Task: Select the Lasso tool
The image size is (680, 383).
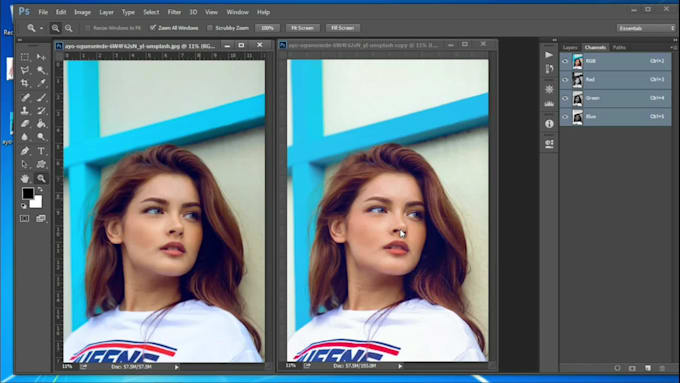Action: pos(25,70)
